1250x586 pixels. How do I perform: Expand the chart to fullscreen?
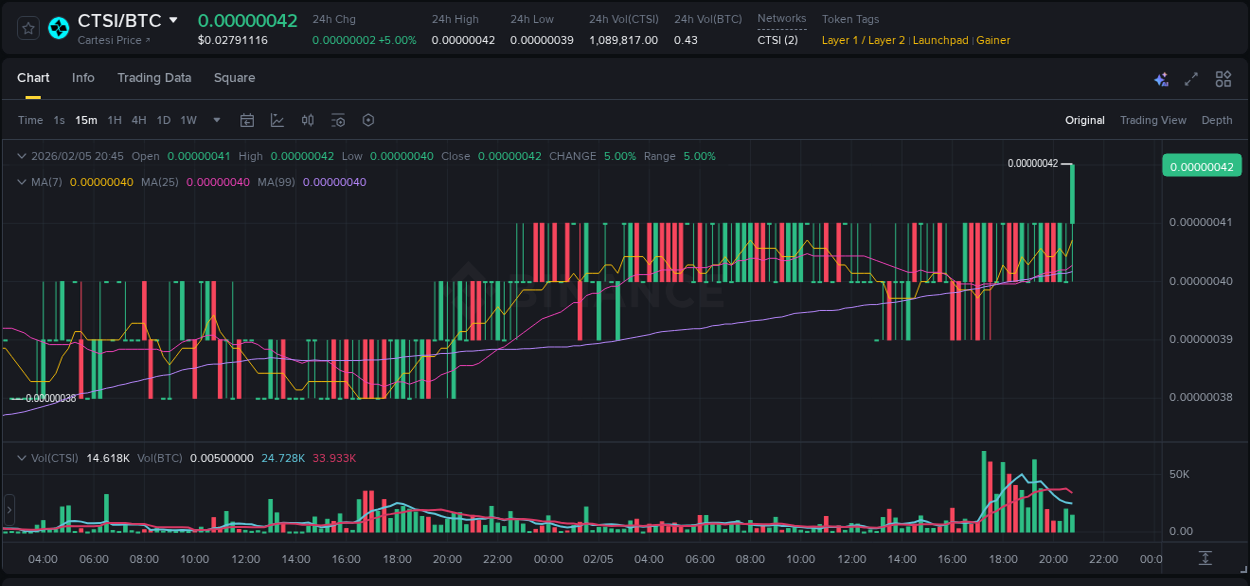[x=1190, y=78]
